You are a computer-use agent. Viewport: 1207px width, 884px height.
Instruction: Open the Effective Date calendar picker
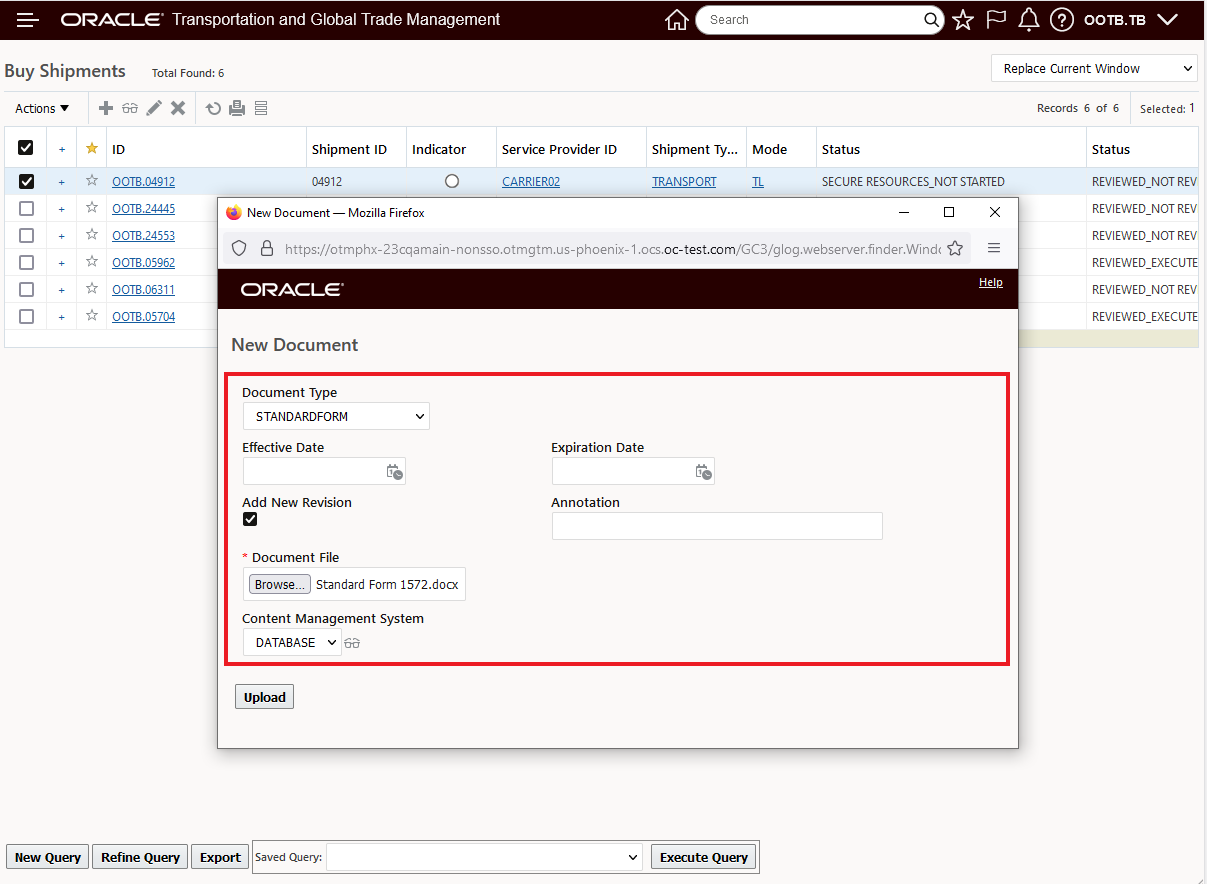click(394, 472)
